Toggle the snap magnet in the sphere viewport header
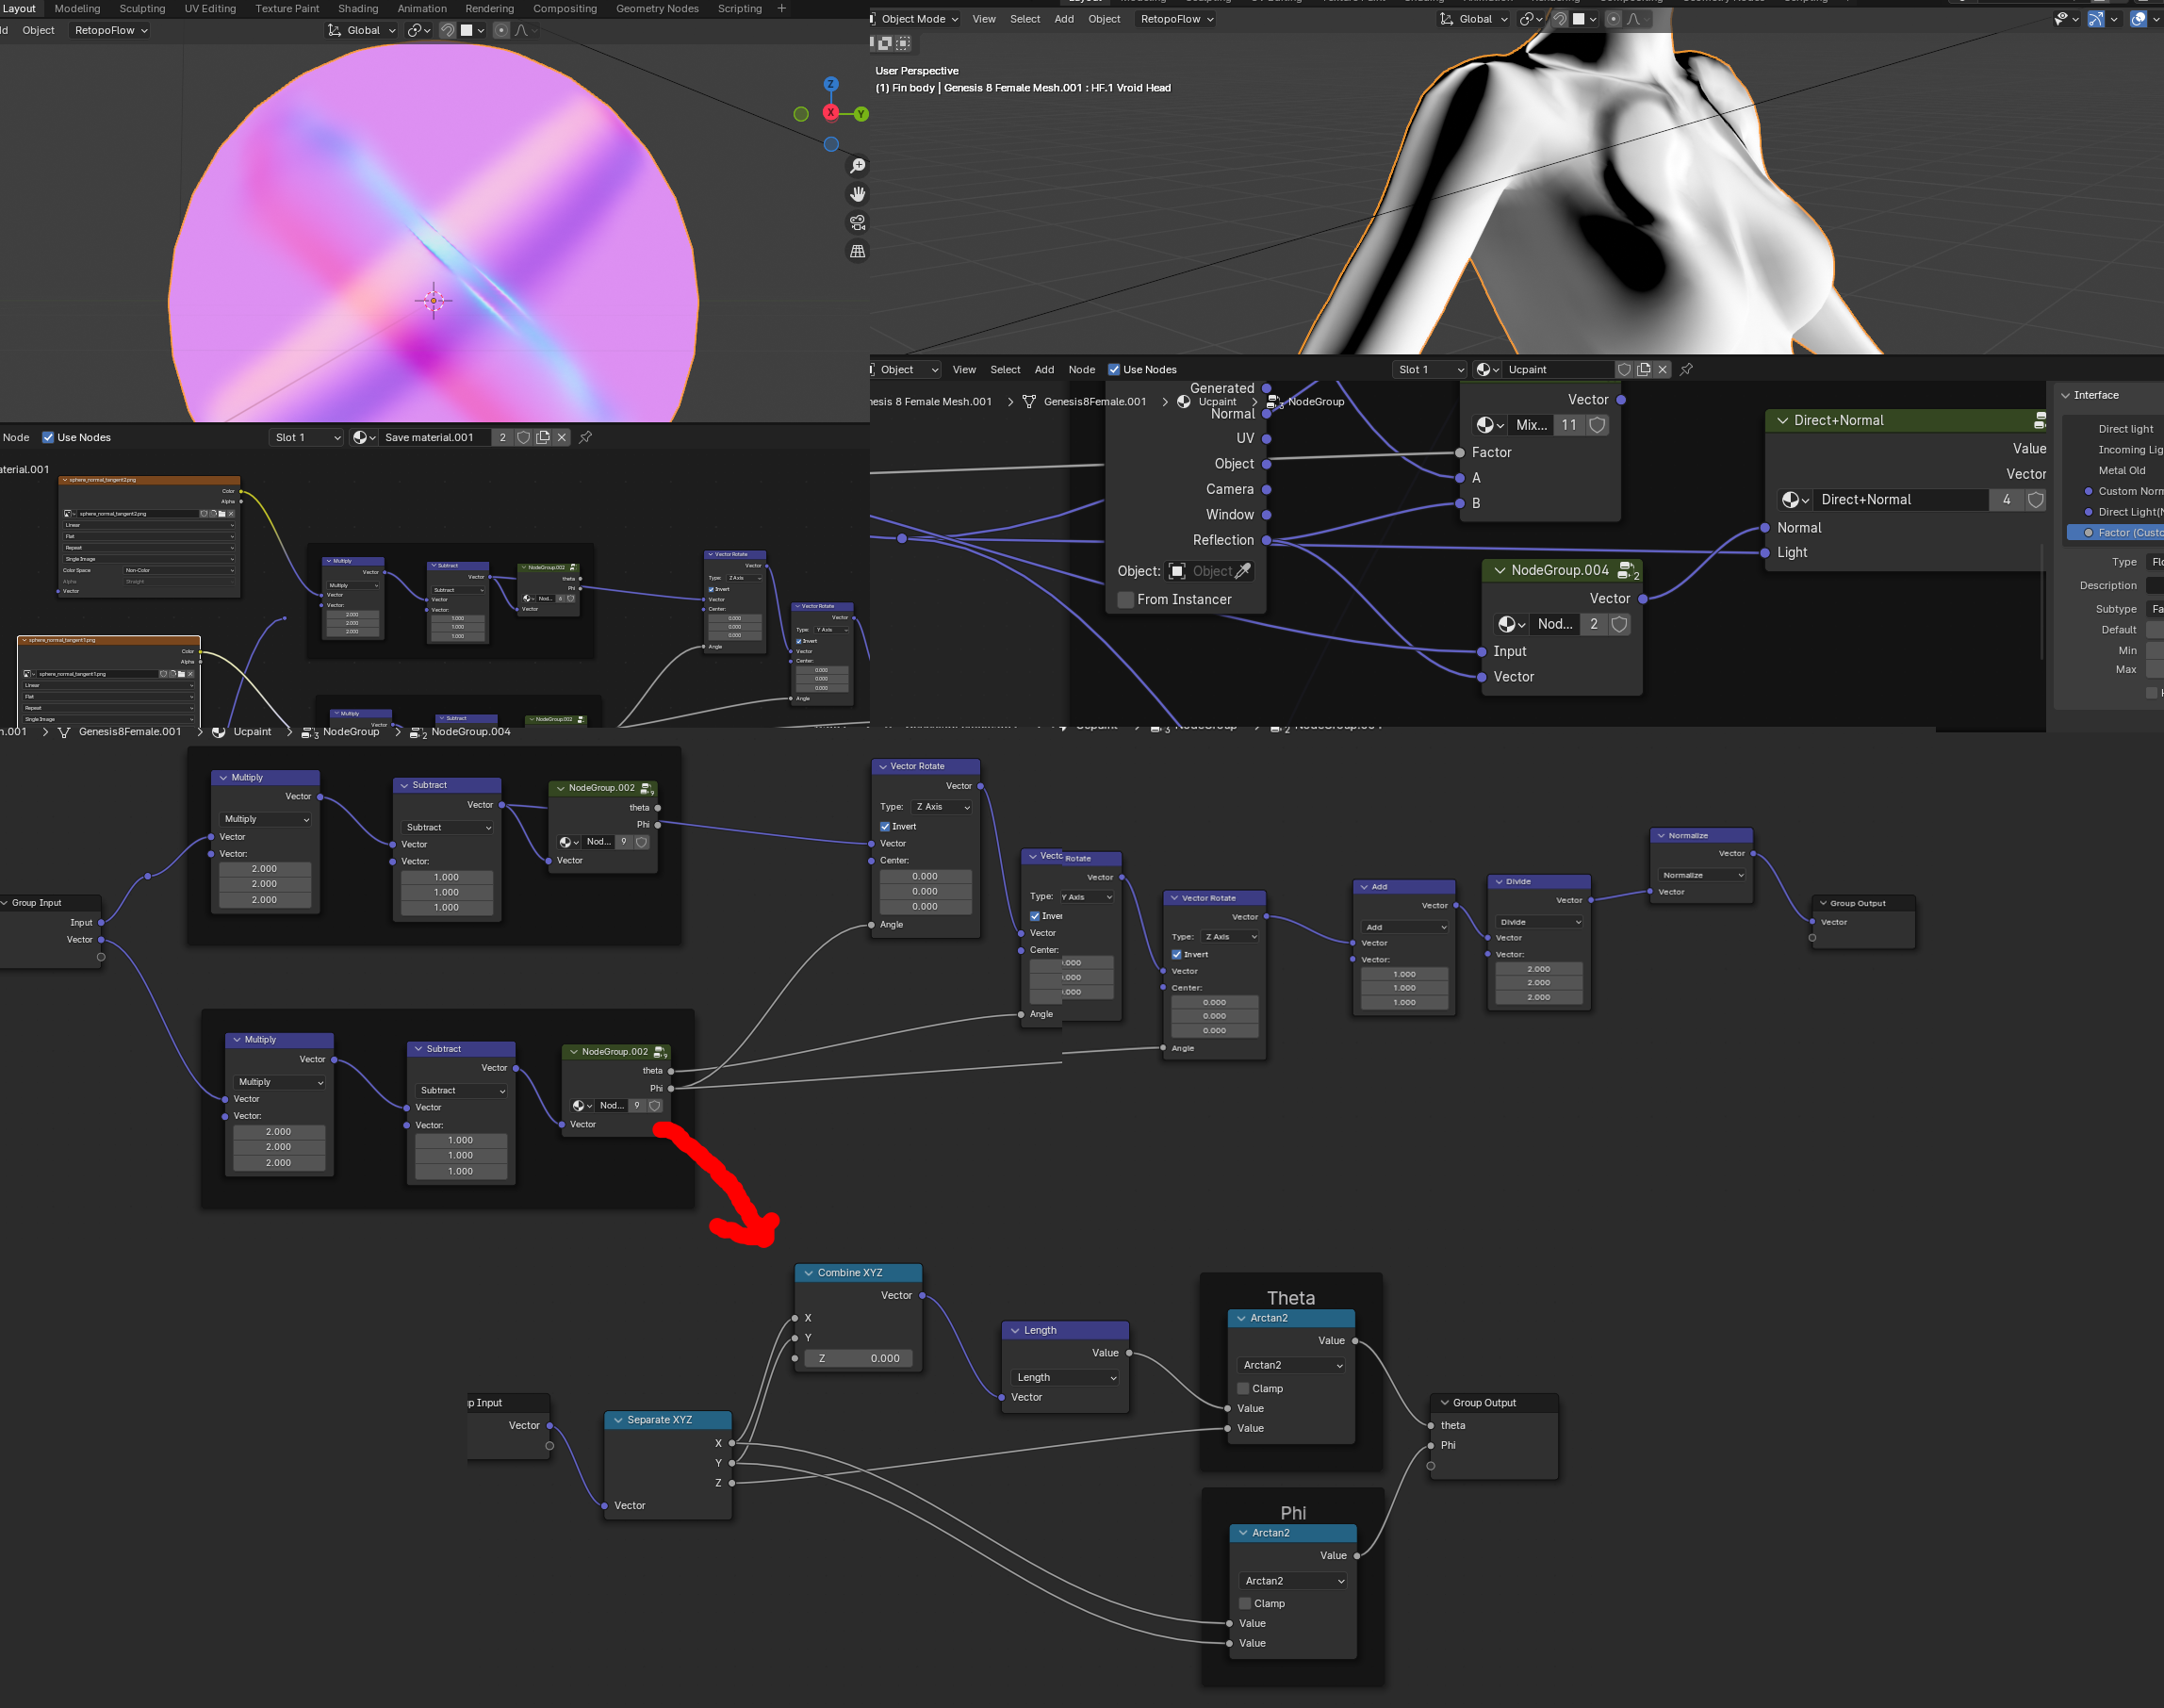Viewport: 2164px width, 1708px height. click(448, 30)
